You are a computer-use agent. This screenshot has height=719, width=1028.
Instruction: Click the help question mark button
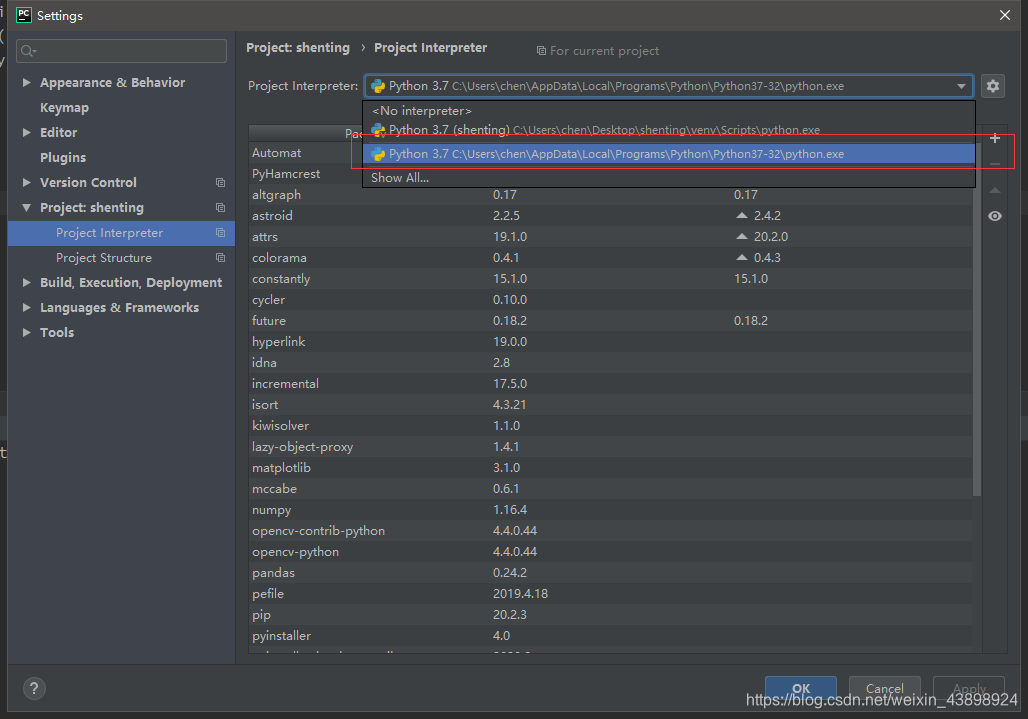point(34,688)
